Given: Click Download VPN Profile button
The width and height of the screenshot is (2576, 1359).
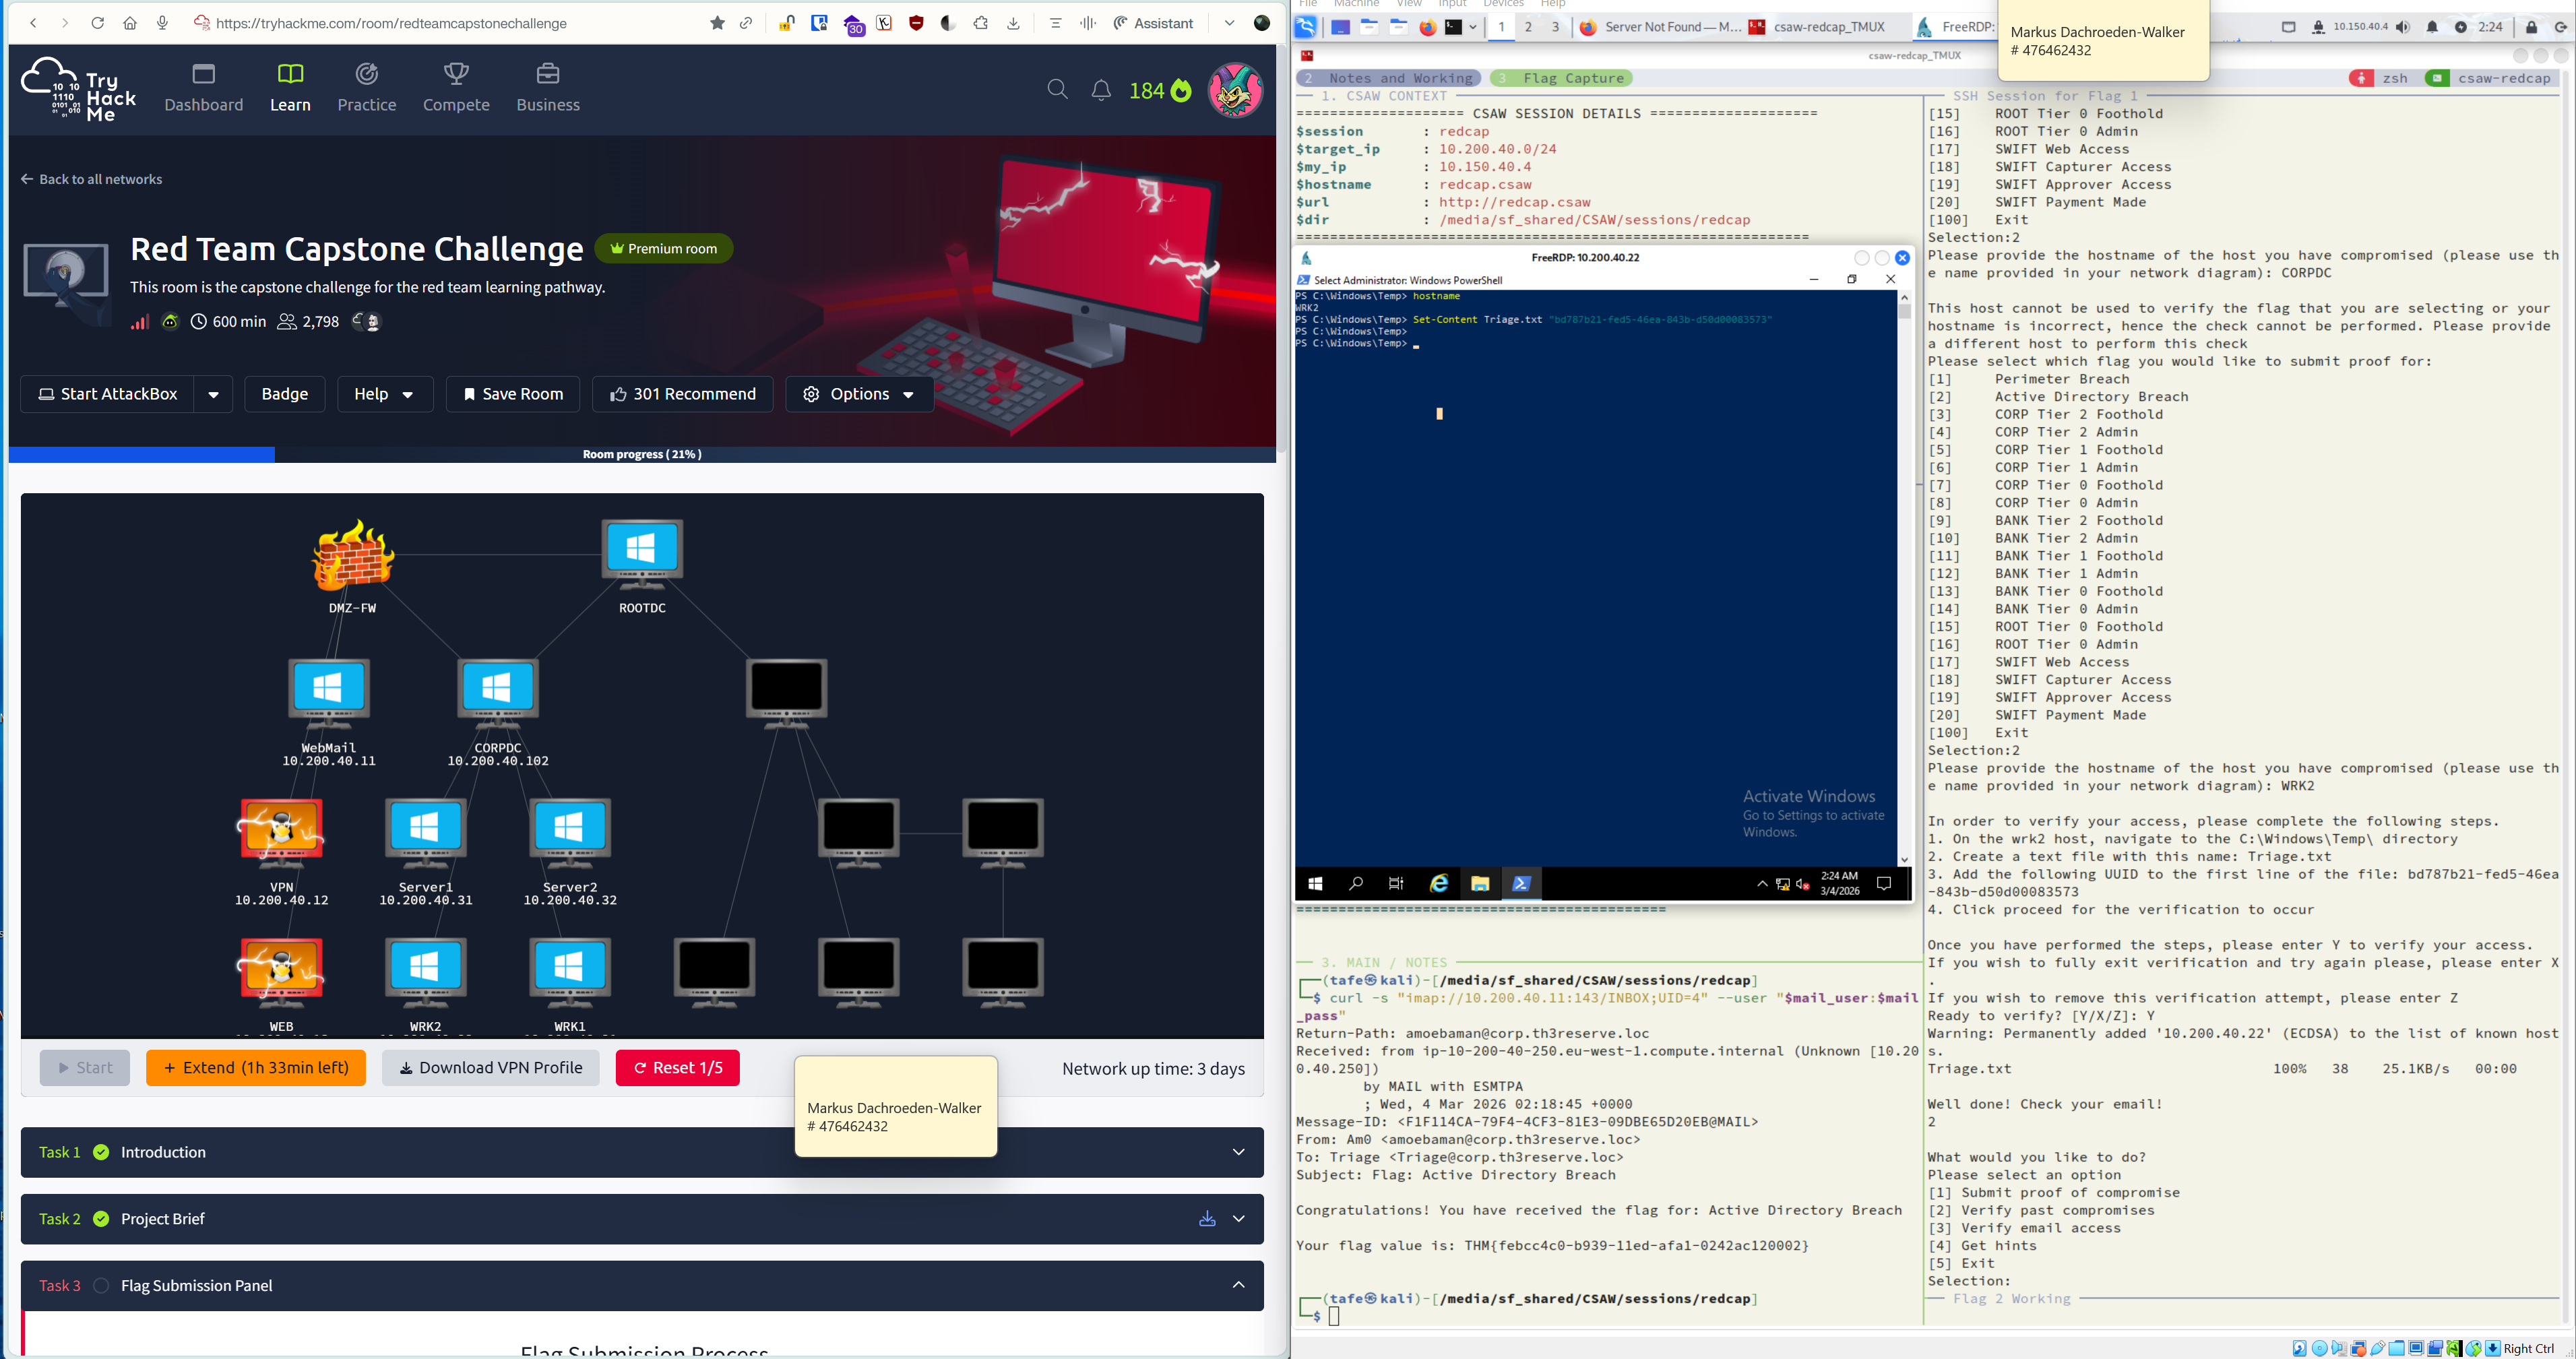Looking at the screenshot, I should [x=490, y=1068].
